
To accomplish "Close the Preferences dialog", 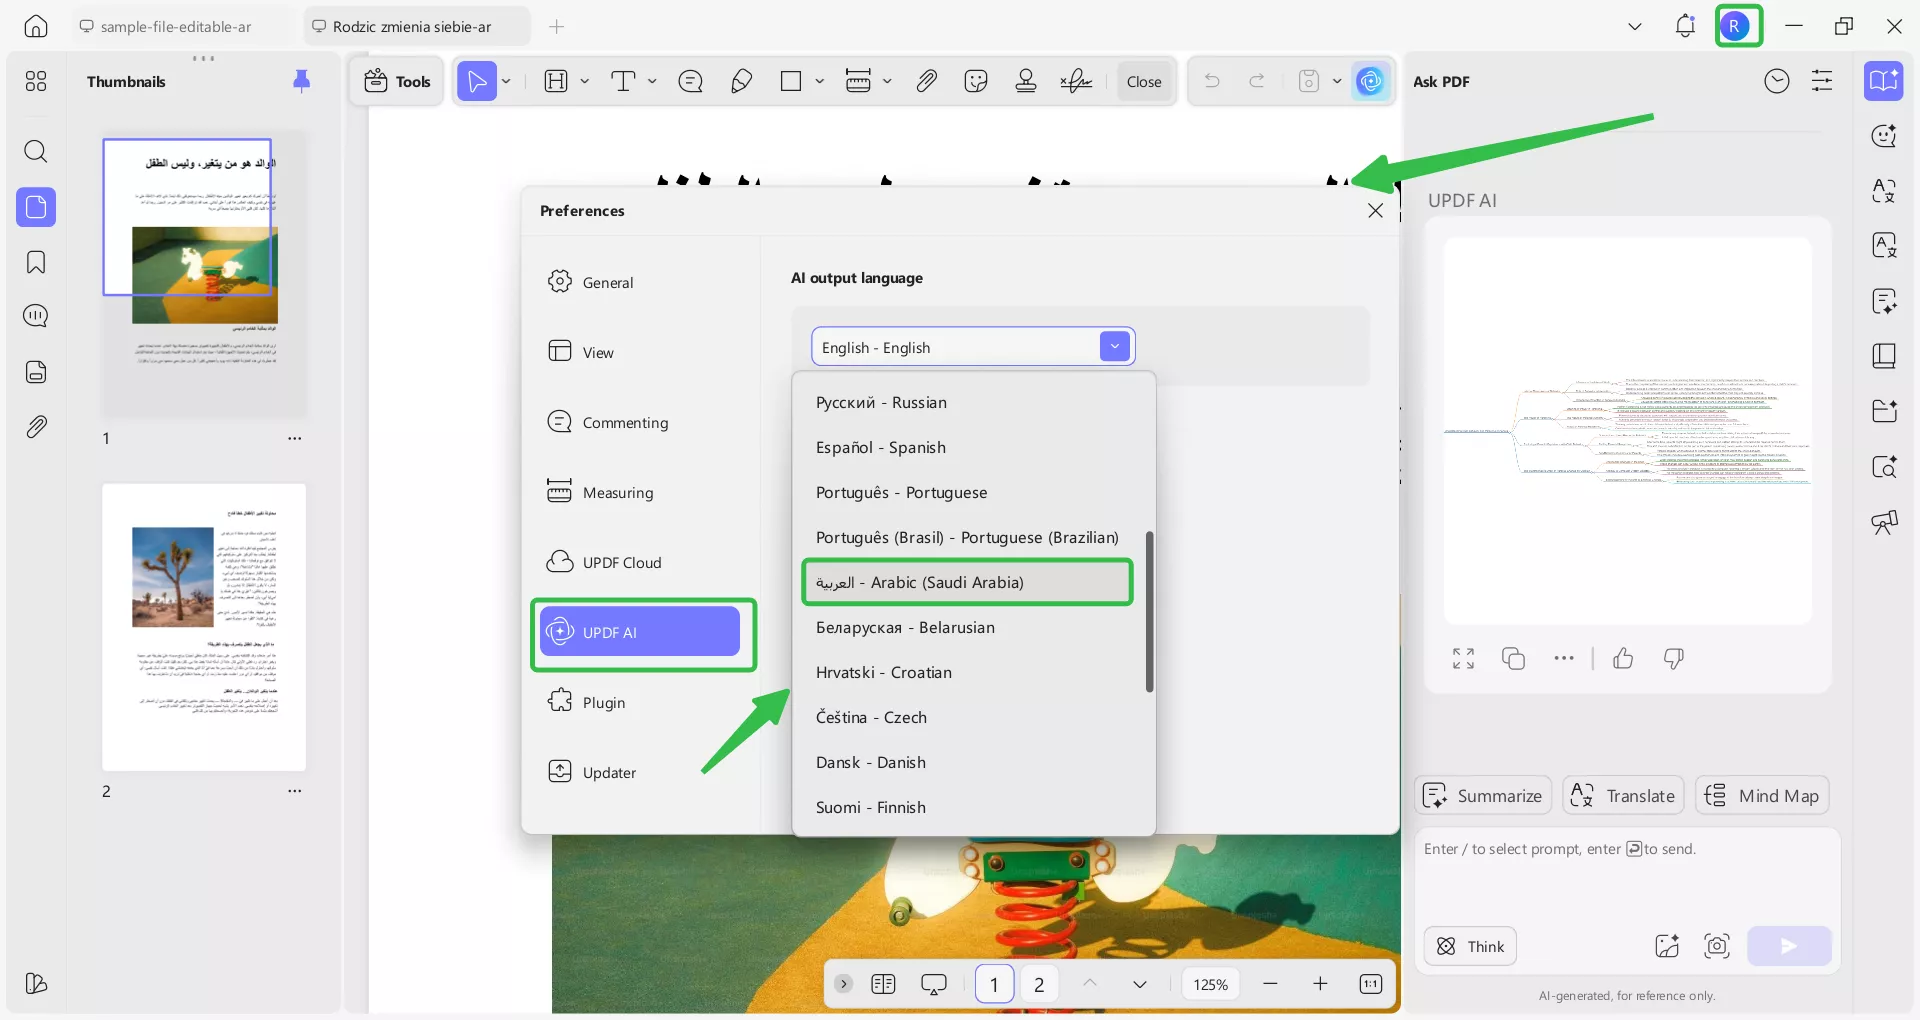I will pos(1375,210).
